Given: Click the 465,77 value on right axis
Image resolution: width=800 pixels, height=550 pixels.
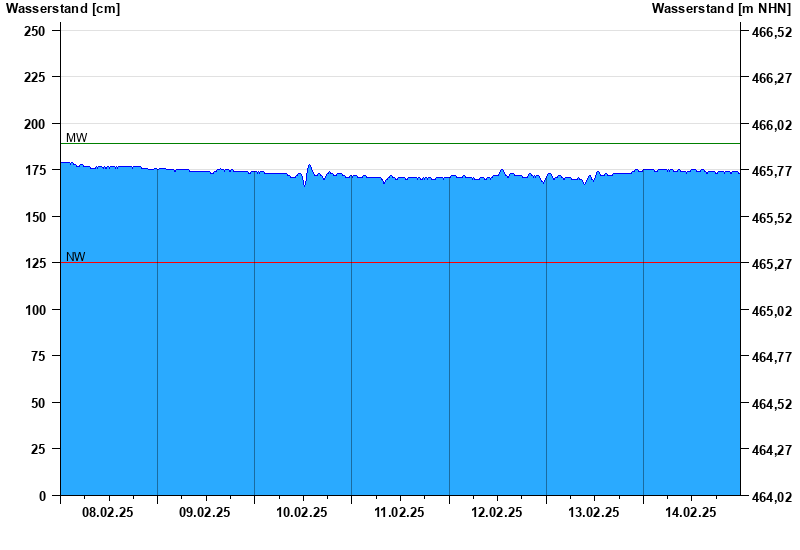Looking at the screenshot, I should [772, 171].
